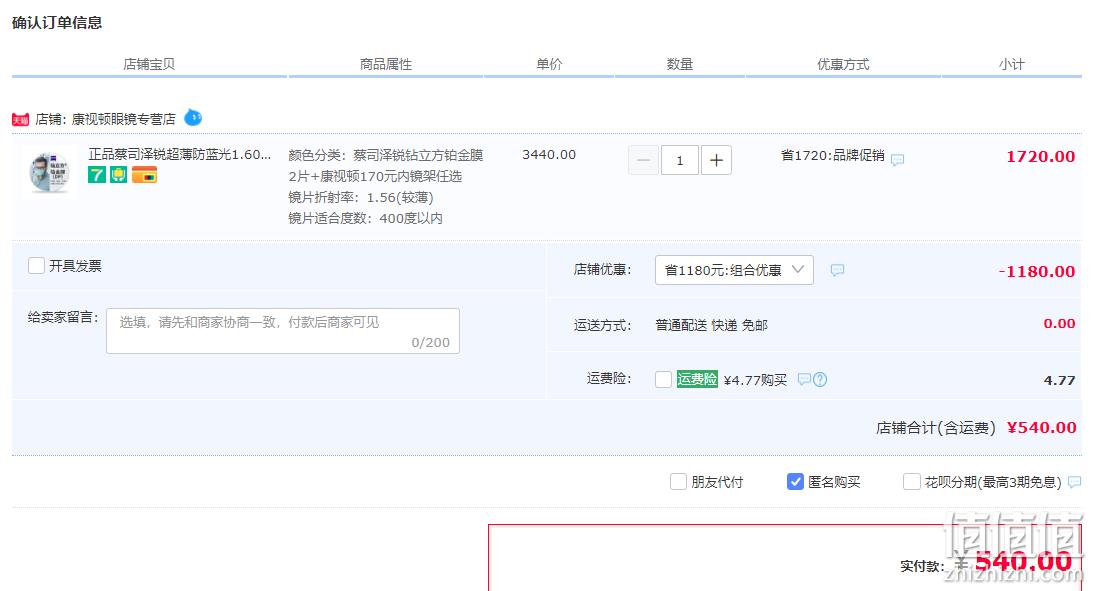Screen dimensions: 1093x591
Task: Click the info bubble beside 花呗分期
Action: coord(1075,482)
